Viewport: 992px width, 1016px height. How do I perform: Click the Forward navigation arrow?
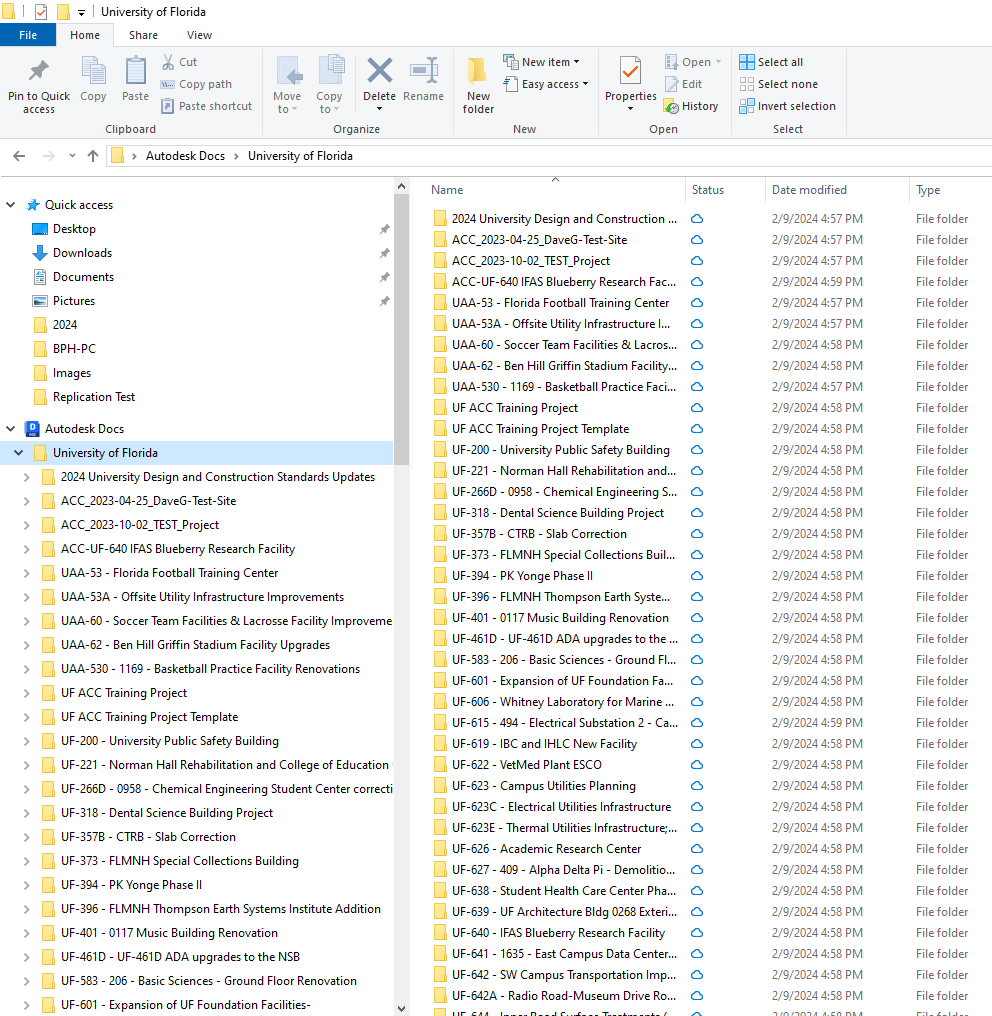point(49,156)
